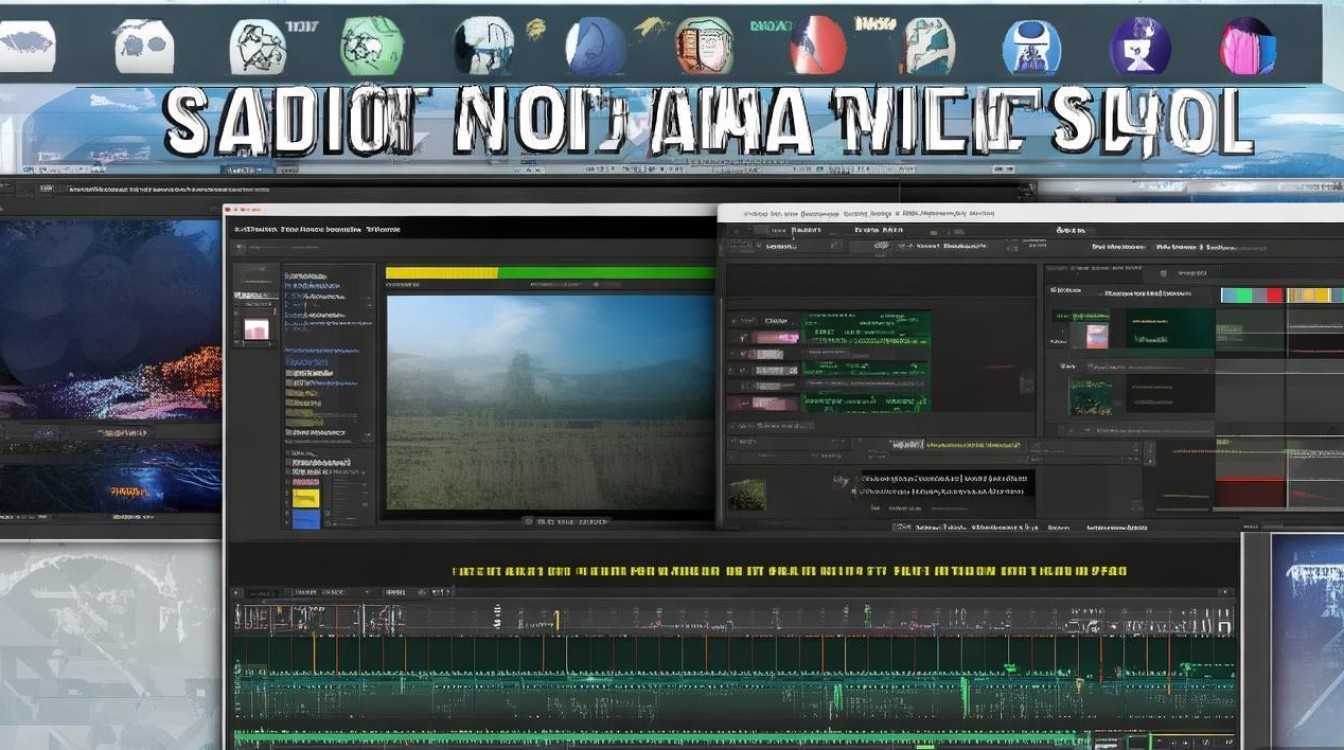The height and width of the screenshot is (750, 1344).
Task: Select the pink thumbnail in left sidebar panel
Action: (x=257, y=329)
